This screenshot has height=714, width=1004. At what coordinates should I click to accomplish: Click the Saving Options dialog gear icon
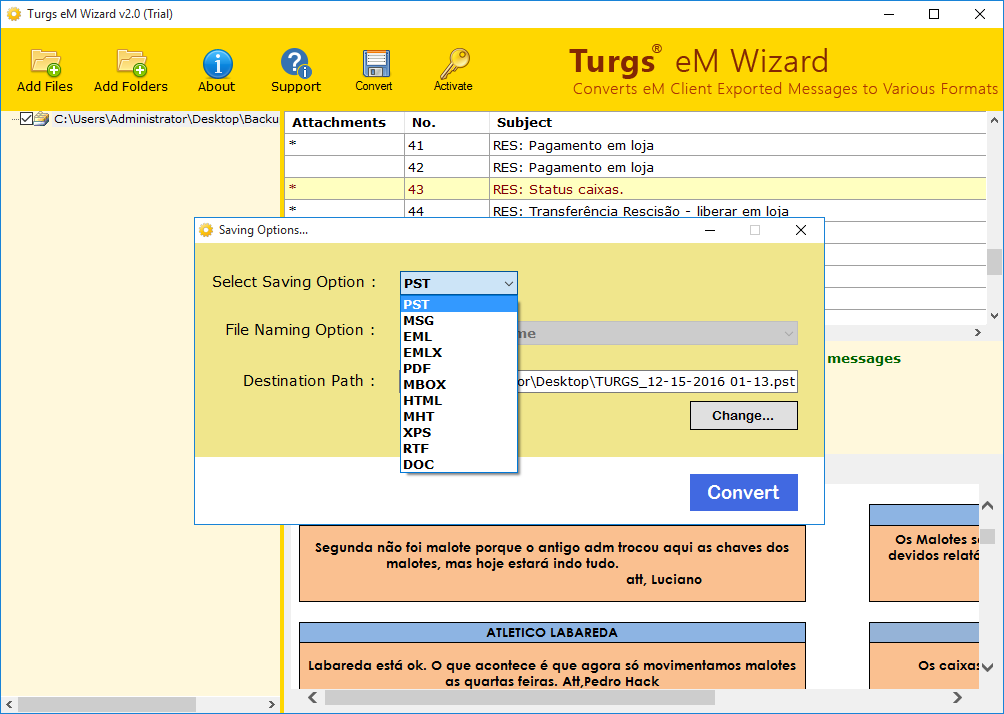[x=206, y=230]
